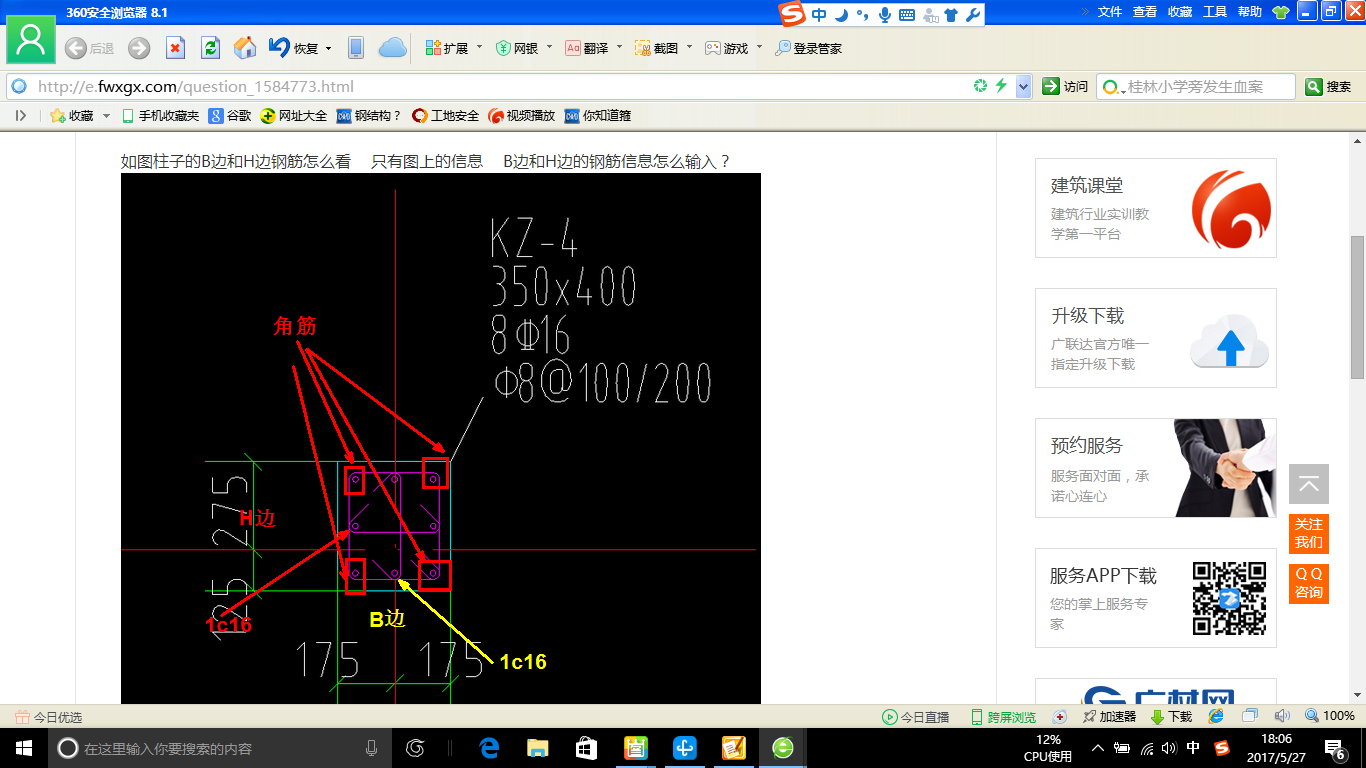Open the 加速器 accelerator in status bar
The height and width of the screenshot is (768, 1366).
(1109, 717)
